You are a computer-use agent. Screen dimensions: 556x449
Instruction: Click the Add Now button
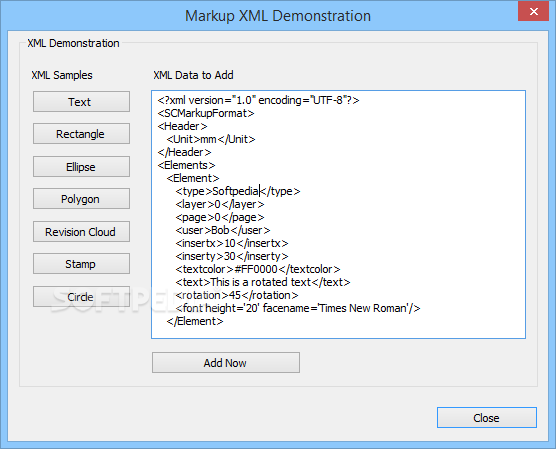(x=226, y=362)
